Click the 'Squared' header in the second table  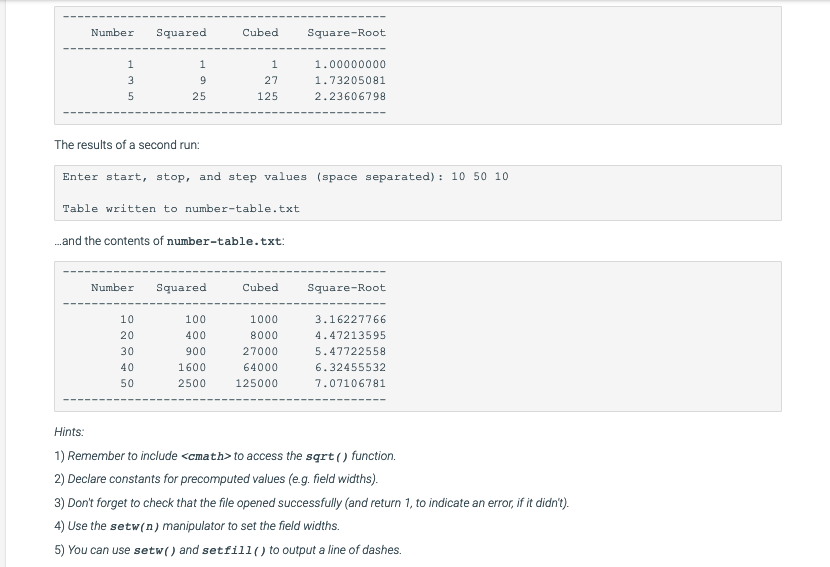tap(181, 288)
